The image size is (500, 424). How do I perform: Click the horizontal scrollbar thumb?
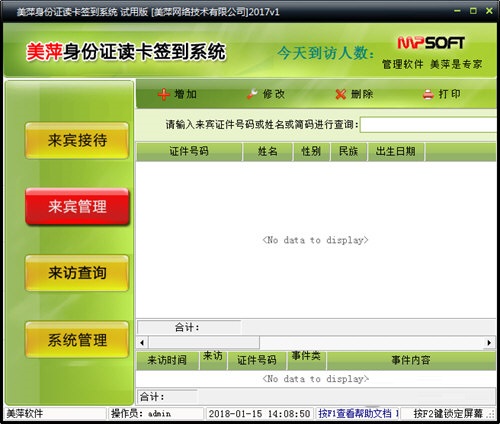204,343
